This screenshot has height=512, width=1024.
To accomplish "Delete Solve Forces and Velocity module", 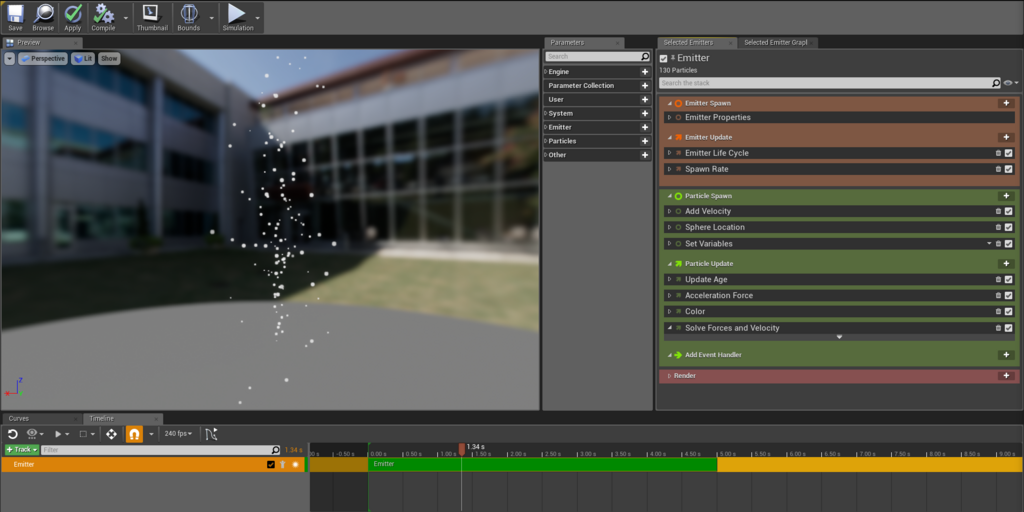I will tap(998, 328).
